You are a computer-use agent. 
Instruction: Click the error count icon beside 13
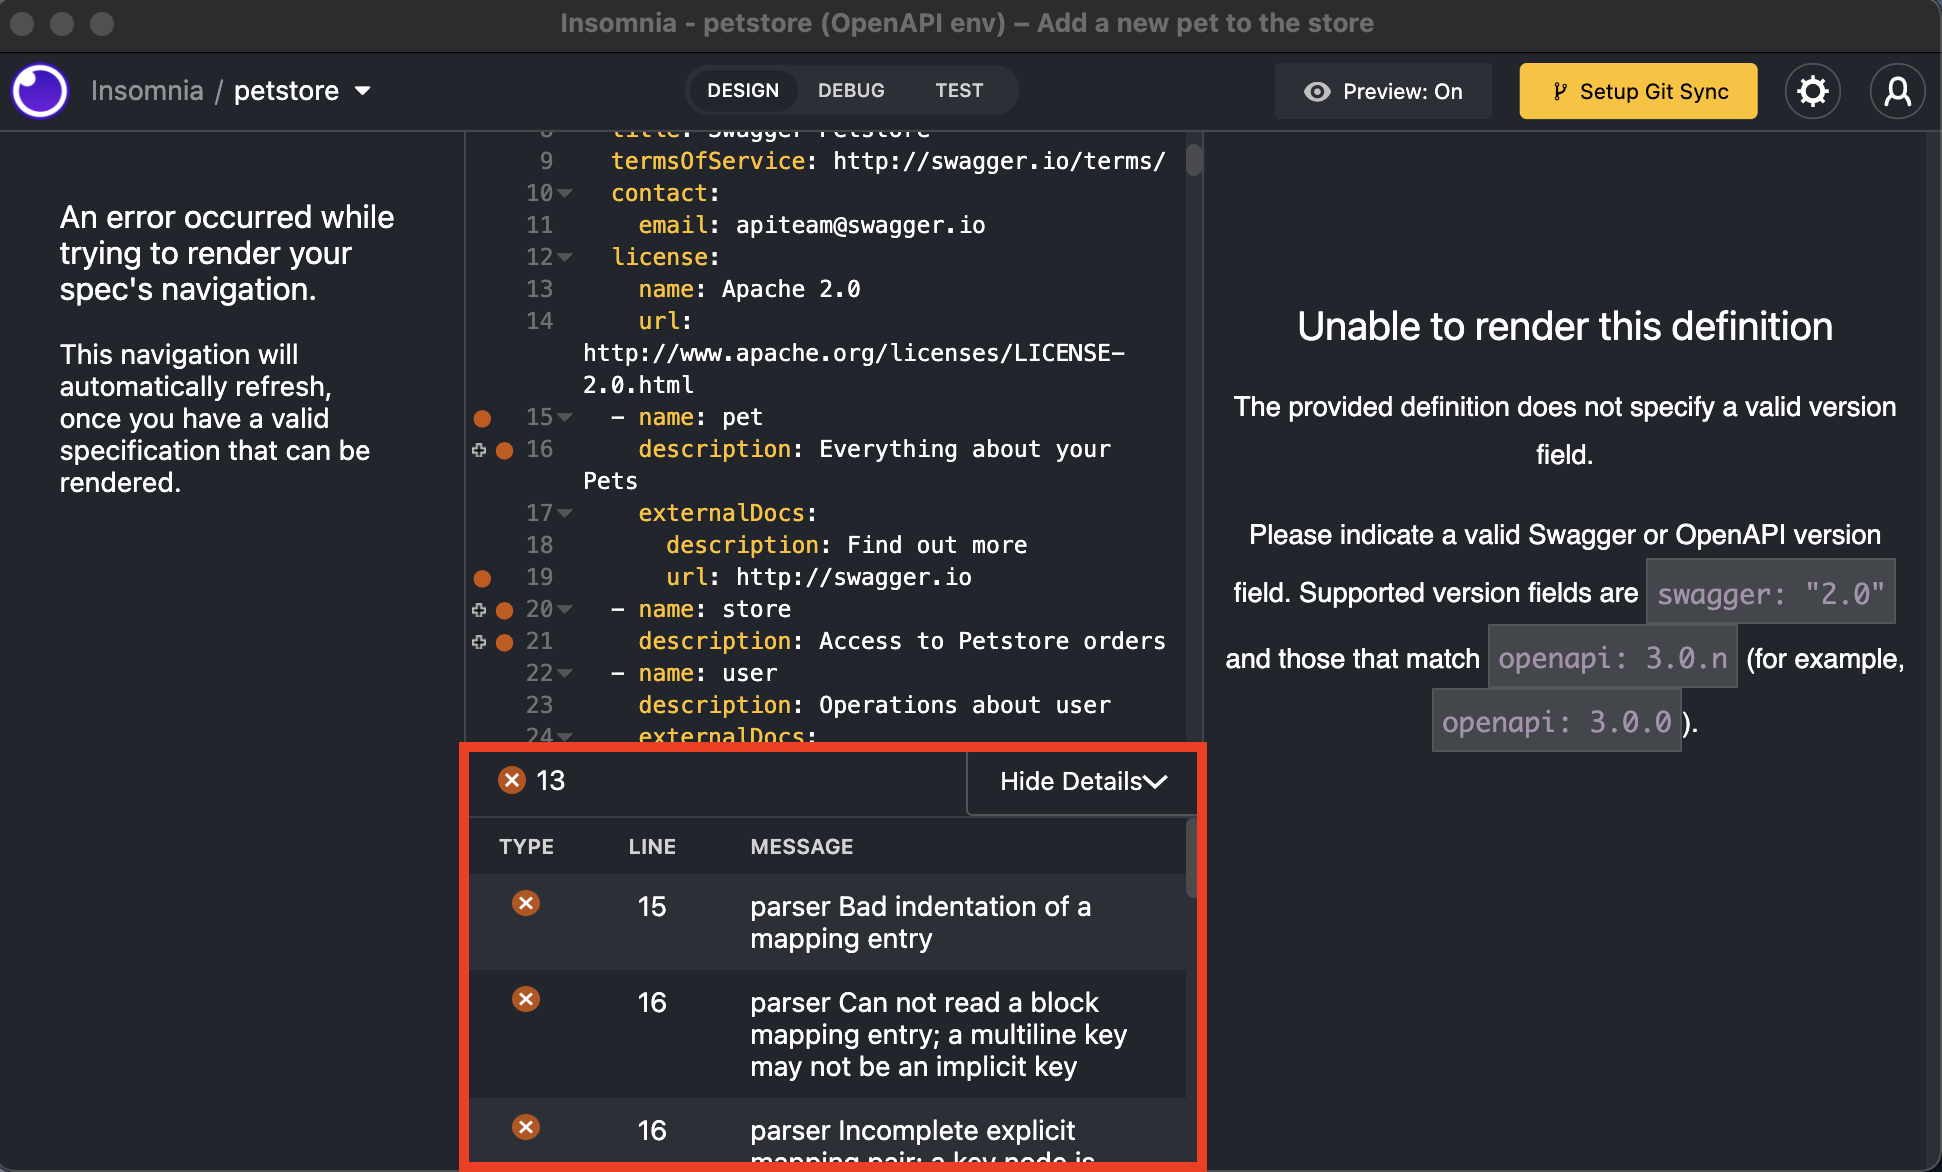click(512, 780)
